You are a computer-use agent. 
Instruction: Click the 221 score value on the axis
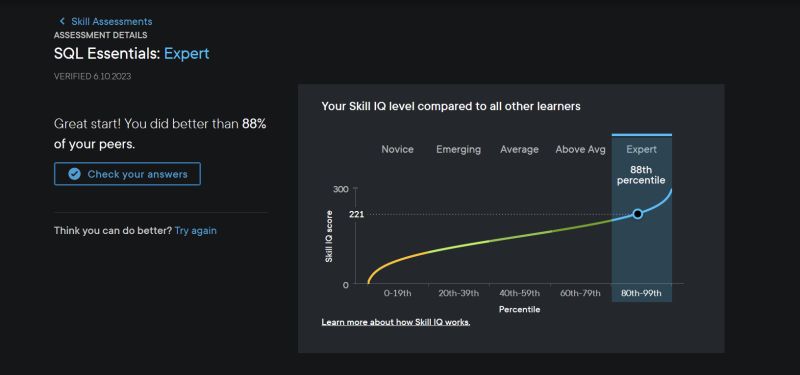[357, 214]
